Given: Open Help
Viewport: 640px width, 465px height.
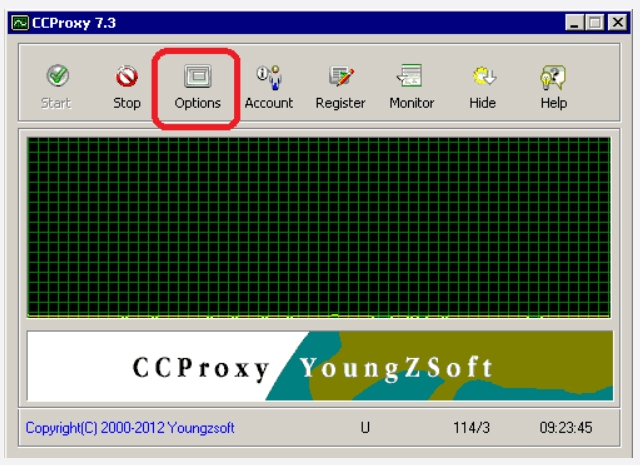Looking at the screenshot, I should 553,87.
